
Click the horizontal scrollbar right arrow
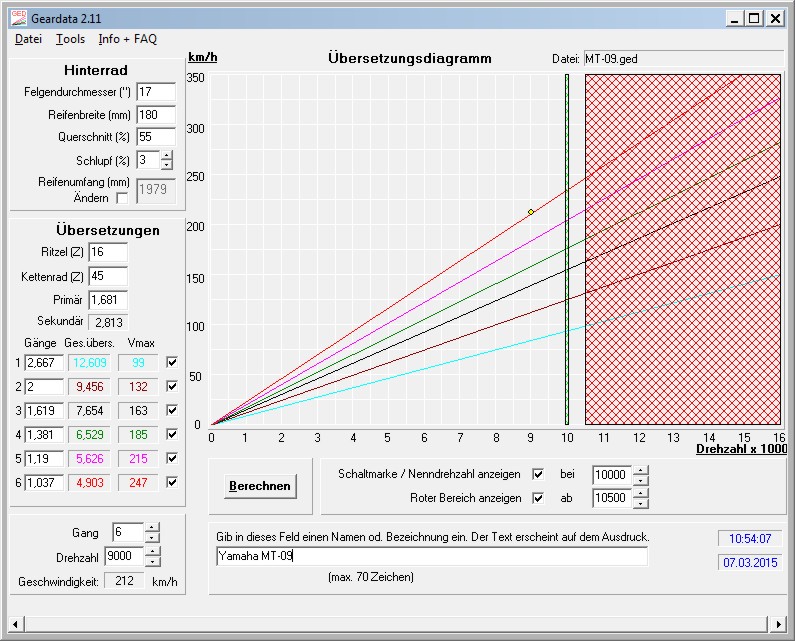778,624
